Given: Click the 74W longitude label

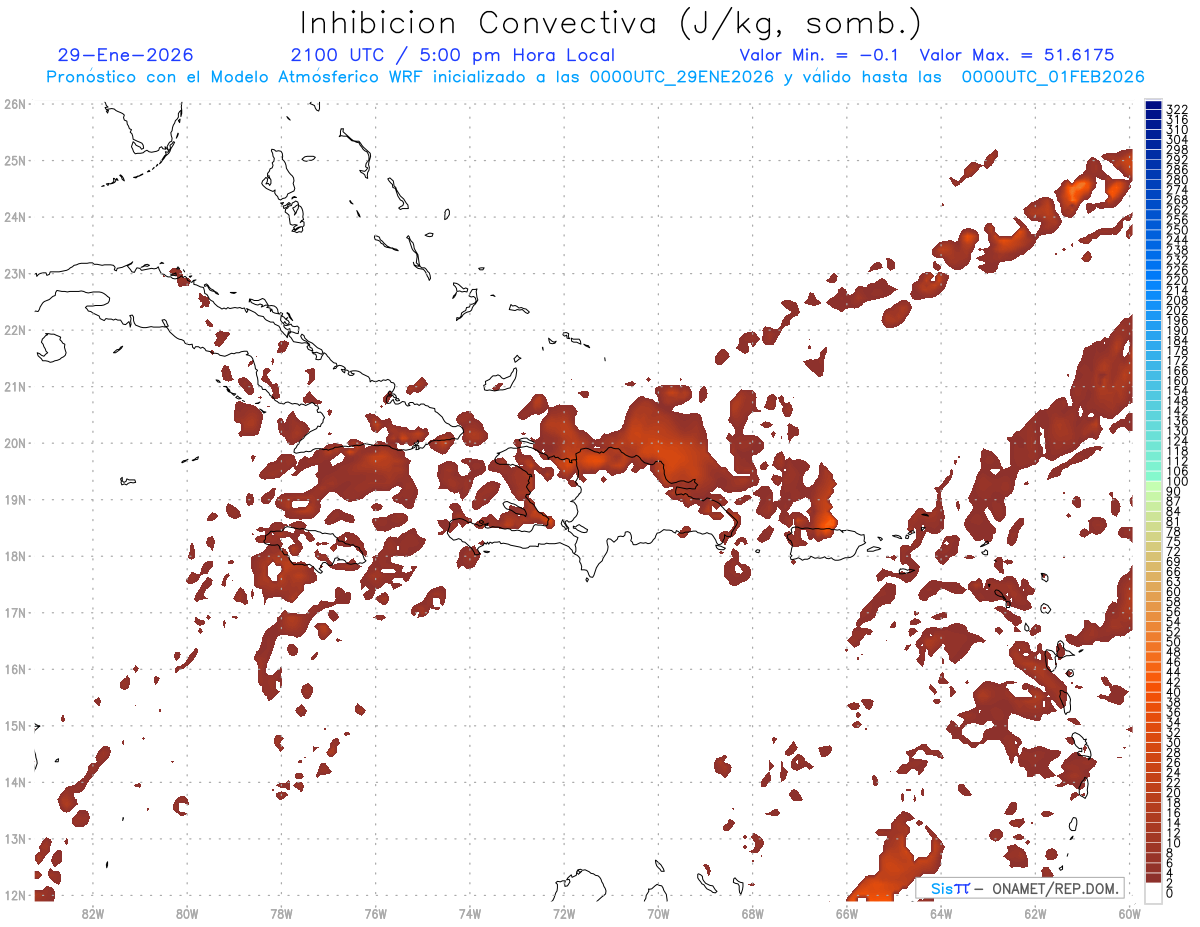Looking at the screenshot, I should coord(469,913).
